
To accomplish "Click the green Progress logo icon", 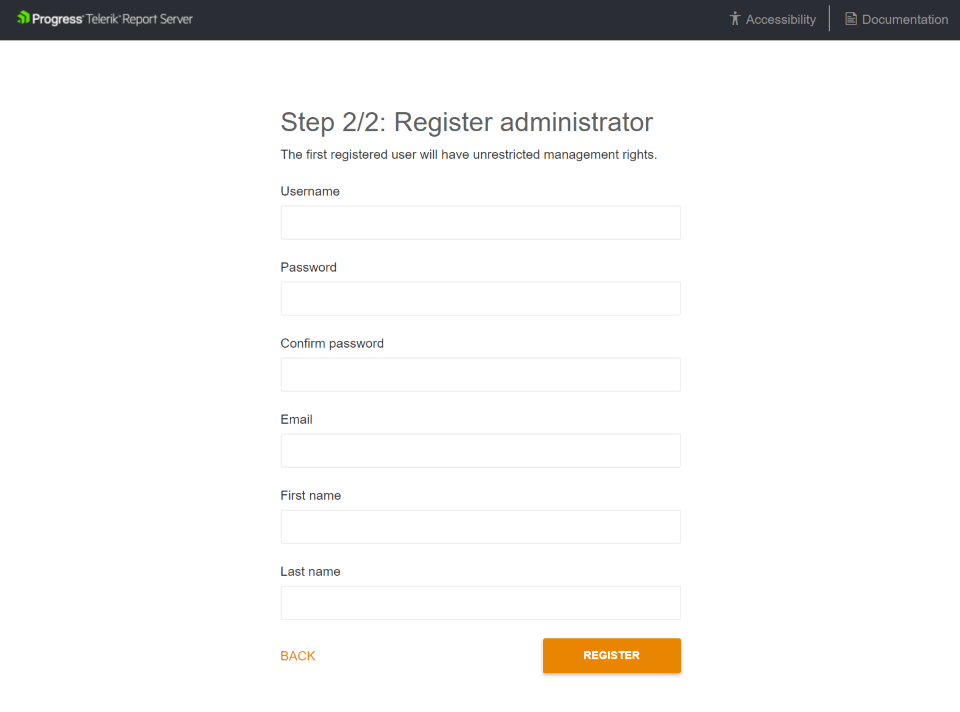I will (x=23, y=18).
